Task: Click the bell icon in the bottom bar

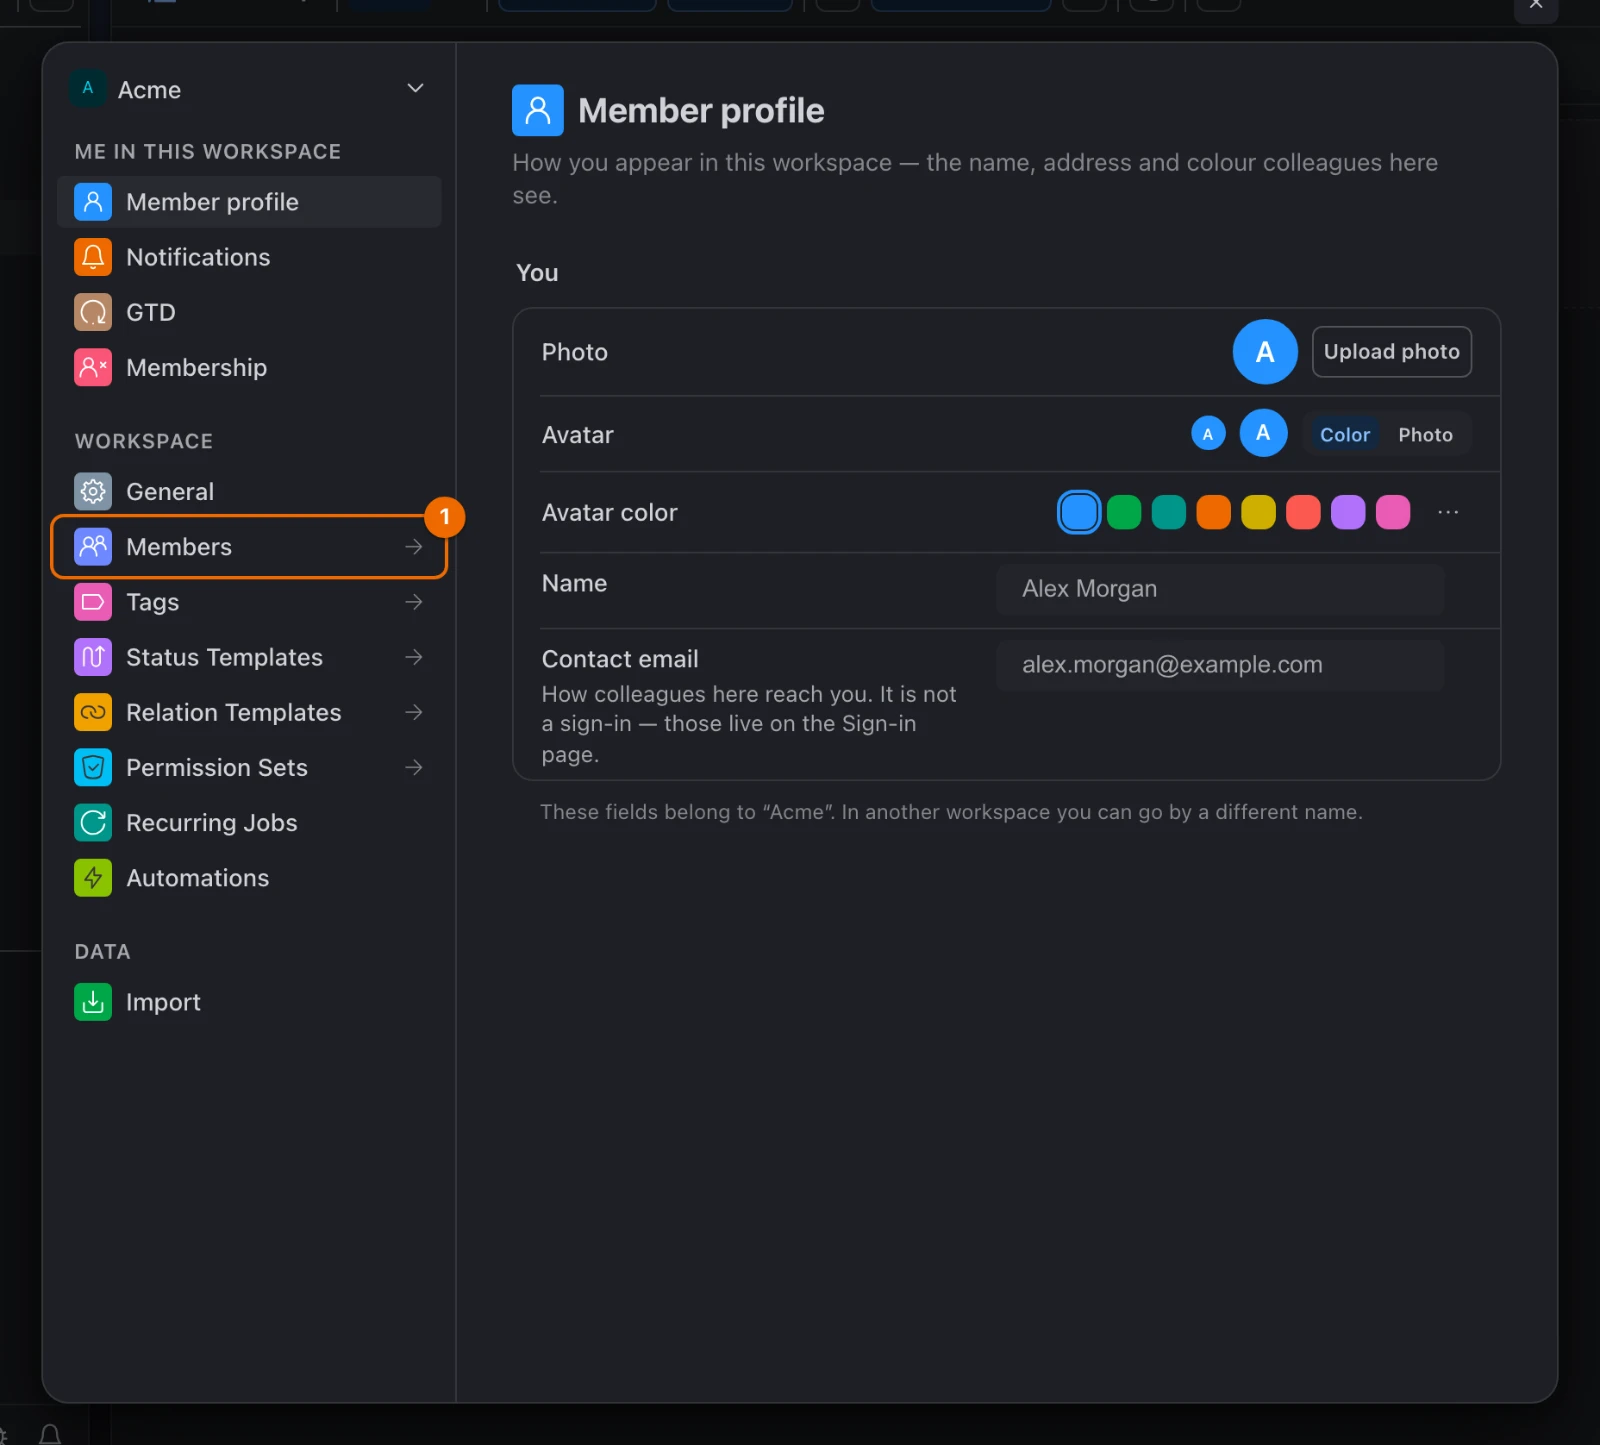Action: click(x=50, y=1435)
